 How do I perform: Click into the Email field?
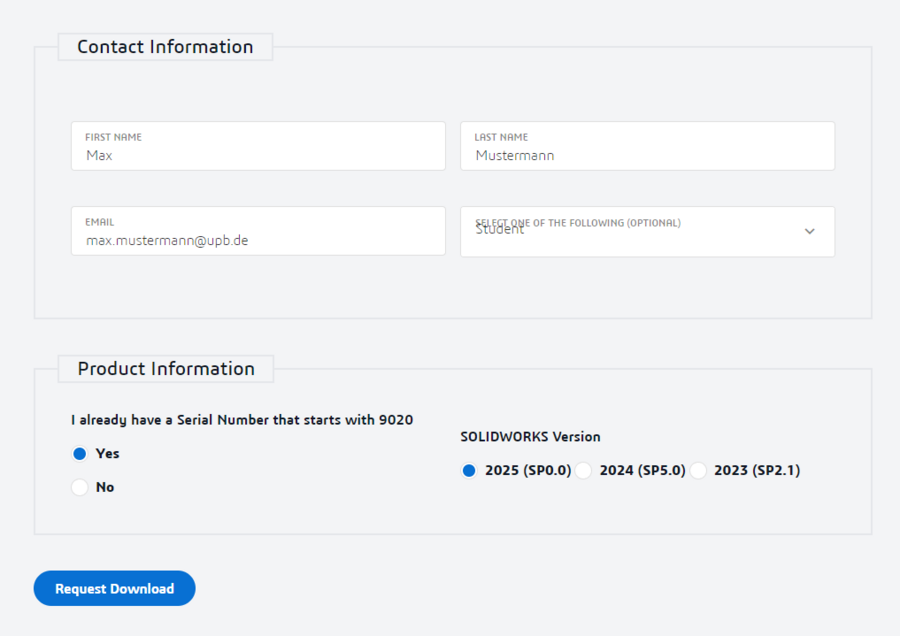pos(258,231)
